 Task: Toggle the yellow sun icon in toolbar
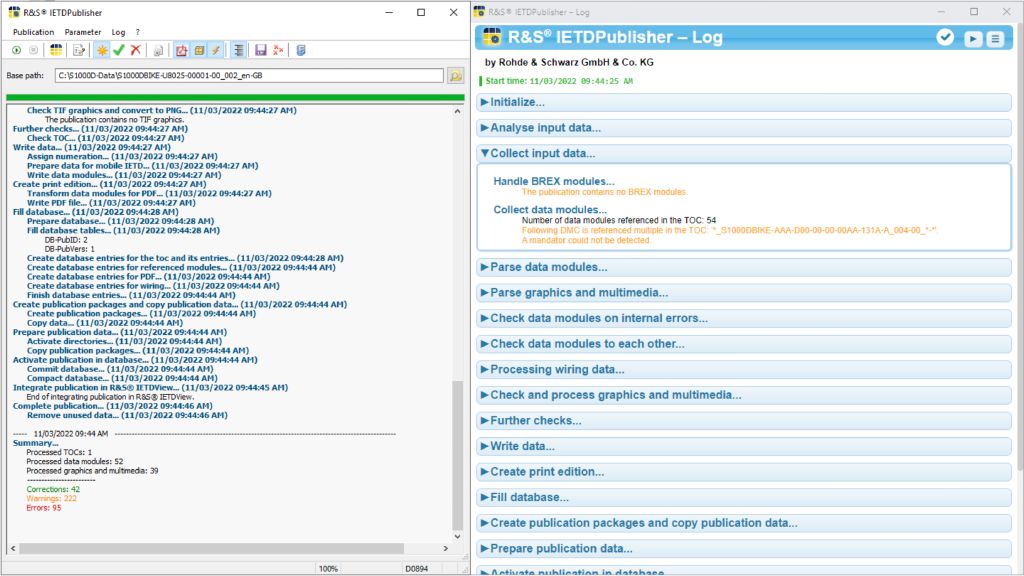(103, 50)
